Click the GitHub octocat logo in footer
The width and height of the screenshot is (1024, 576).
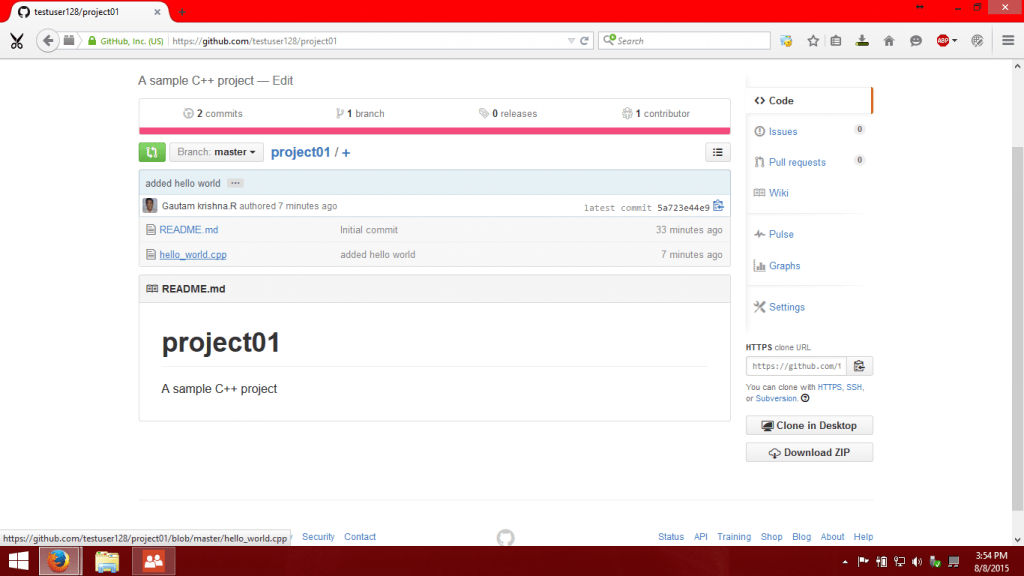pos(505,537)
